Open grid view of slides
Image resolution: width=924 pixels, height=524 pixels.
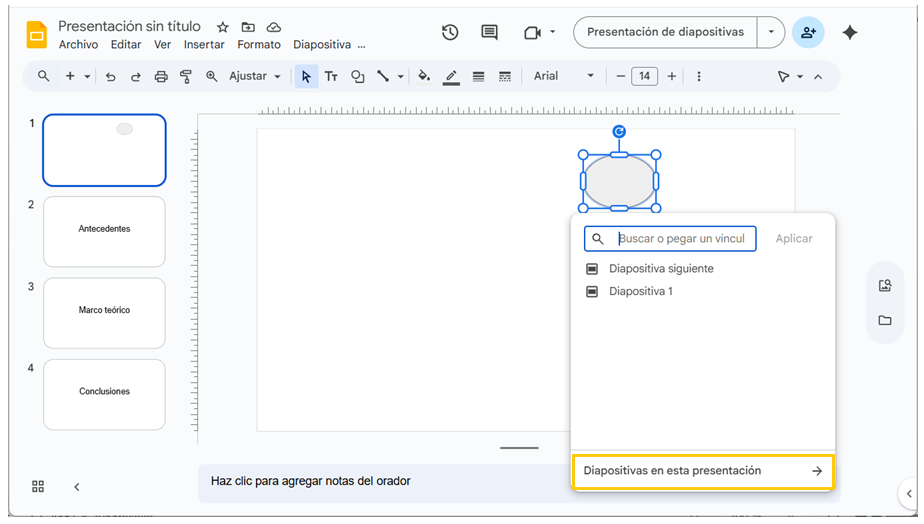(38, 486)
